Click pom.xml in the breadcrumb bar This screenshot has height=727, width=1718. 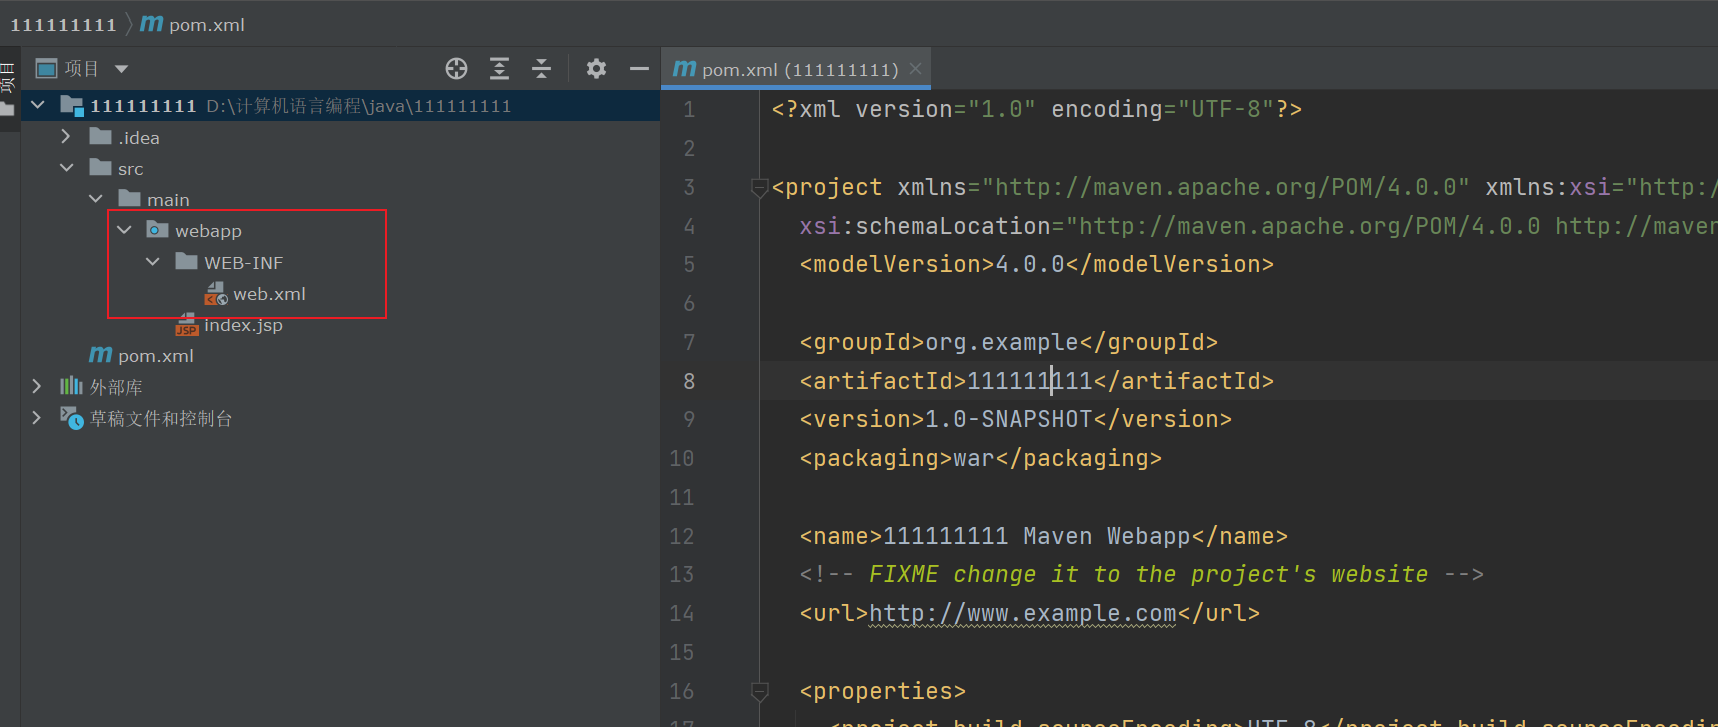pos(205,25)
